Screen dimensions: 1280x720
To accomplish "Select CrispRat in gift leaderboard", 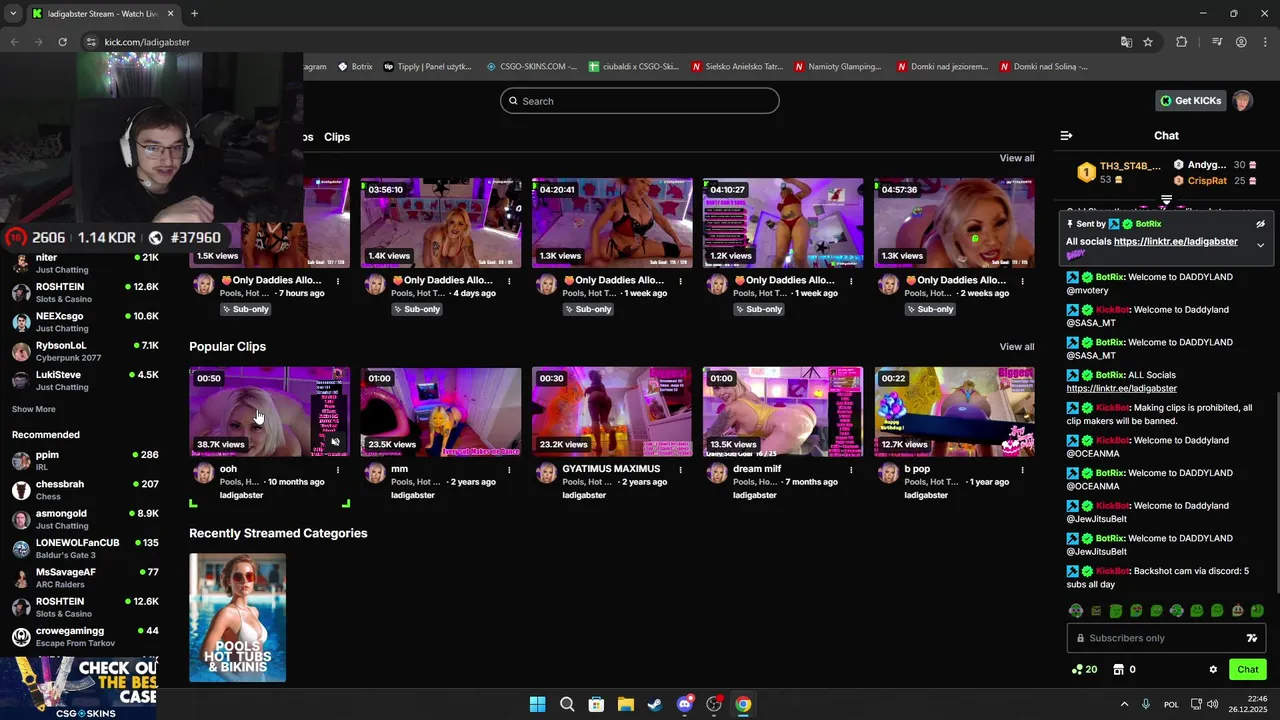I will 1207,181.
